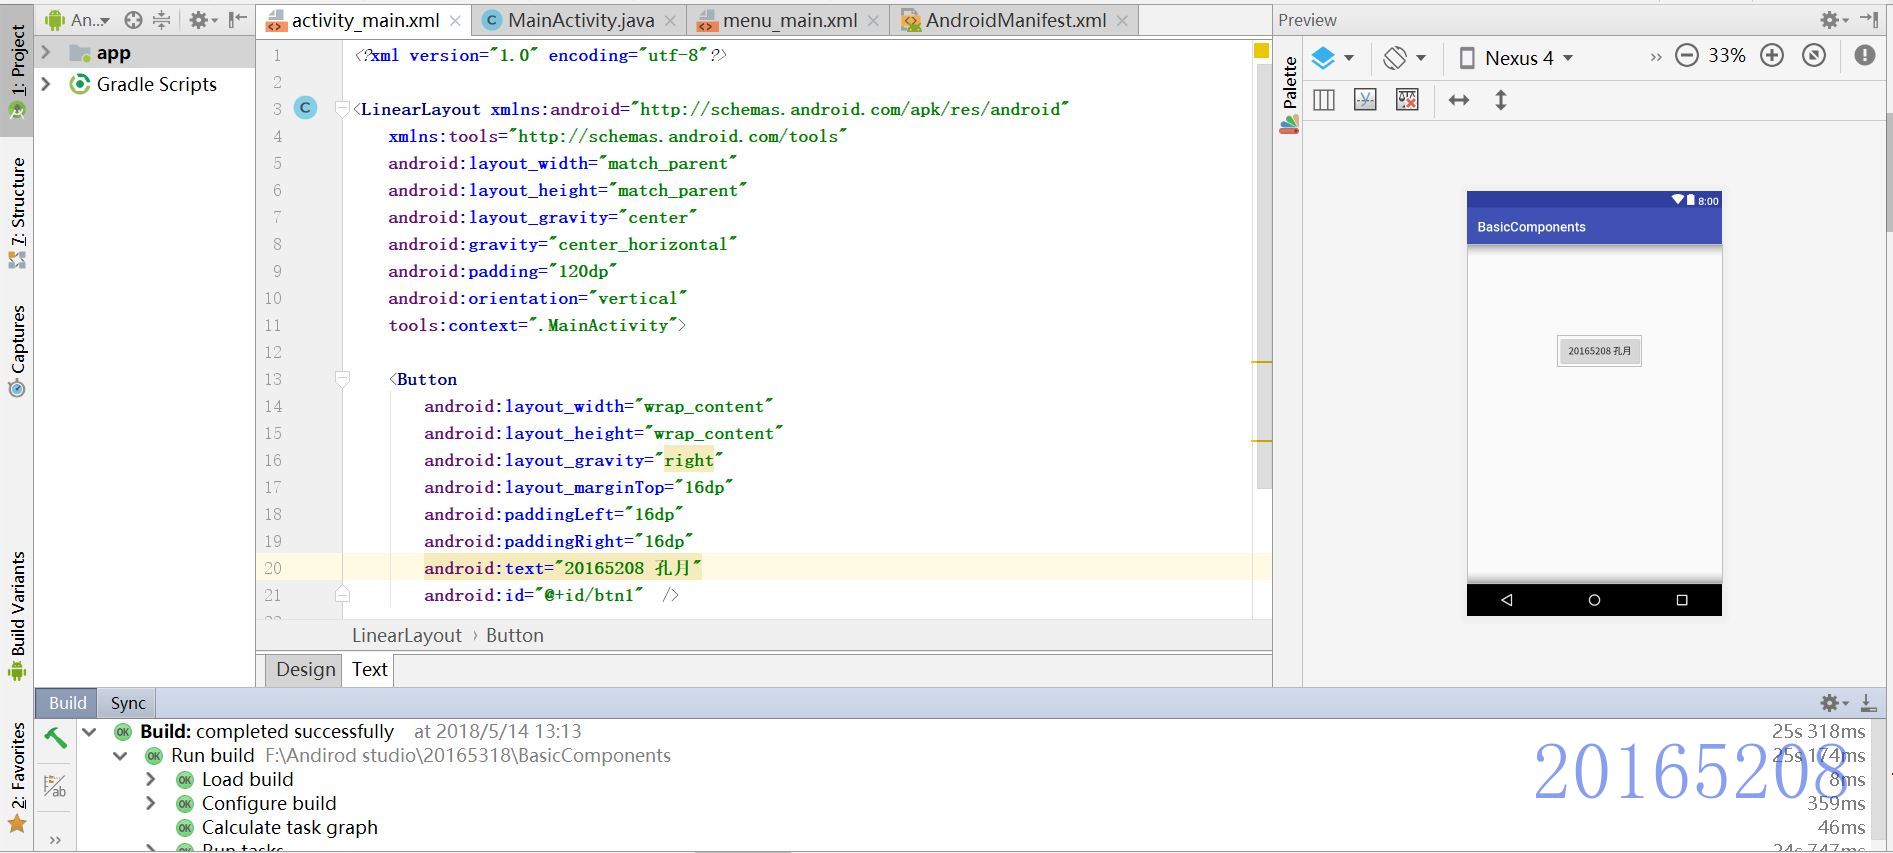Collapse the Run build node
Screen dimensions: 1893x853
click(x=120, y=756)
